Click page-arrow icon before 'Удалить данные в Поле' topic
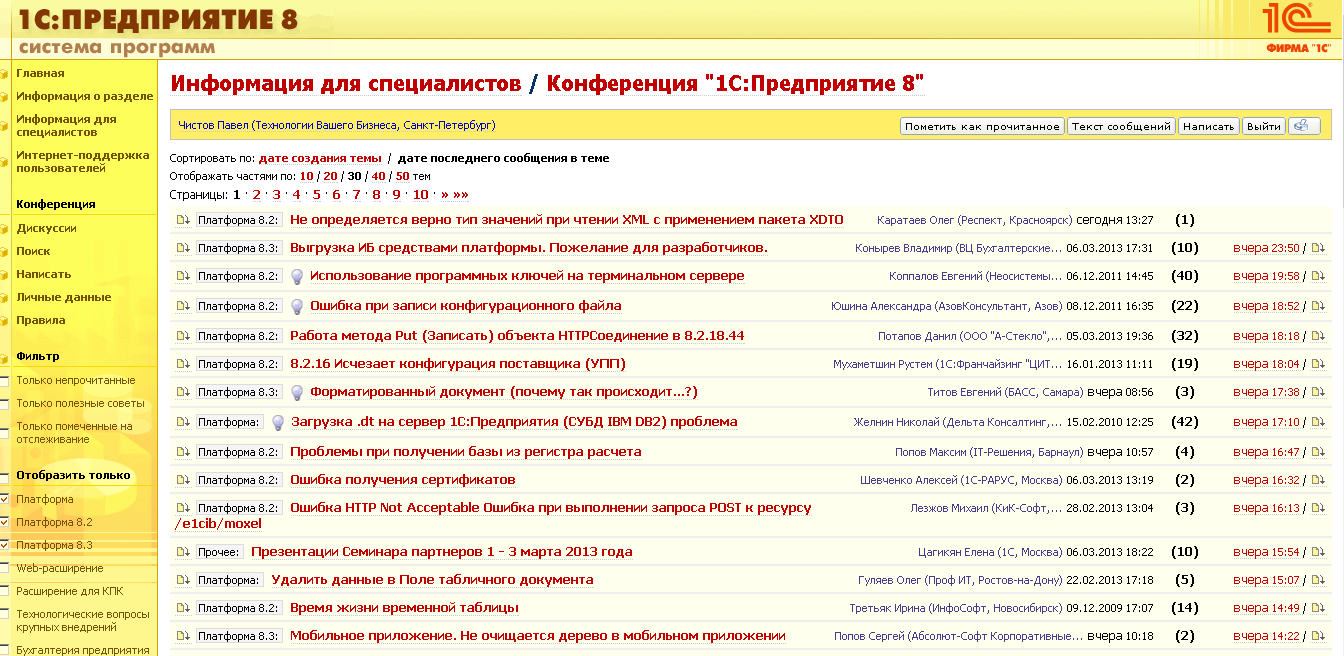 [x=183, y=580]
